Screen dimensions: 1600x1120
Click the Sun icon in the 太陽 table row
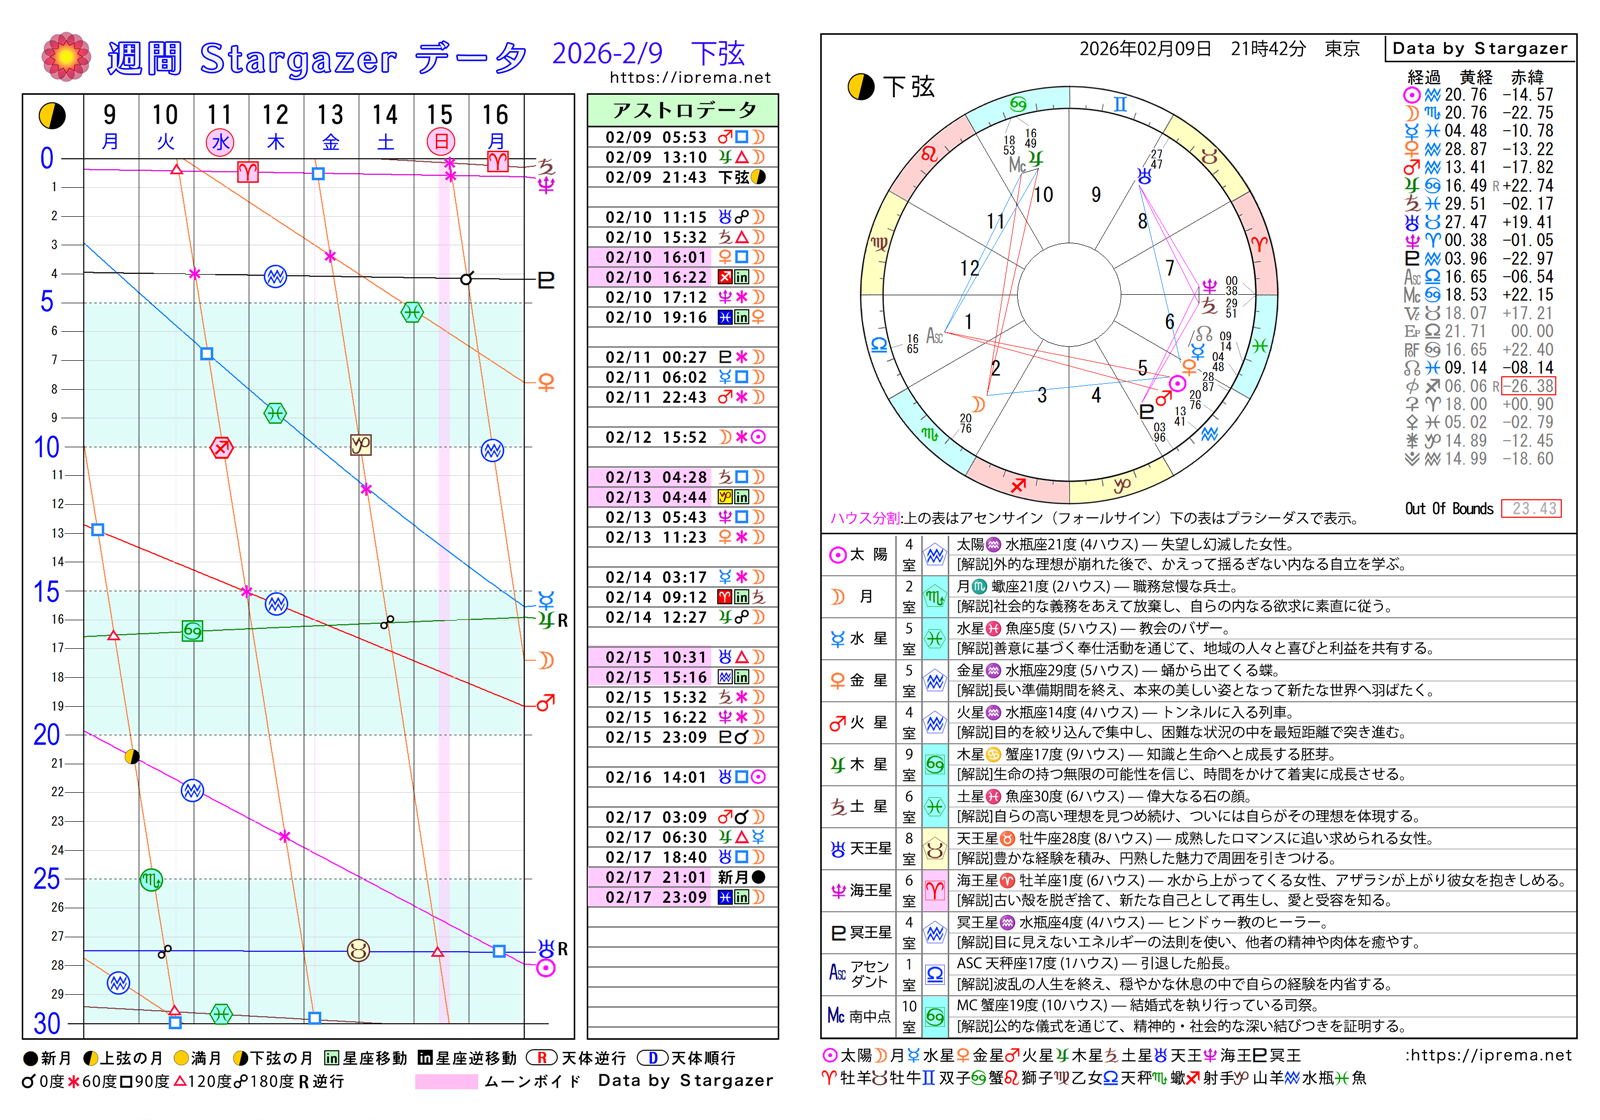[838, 555]
